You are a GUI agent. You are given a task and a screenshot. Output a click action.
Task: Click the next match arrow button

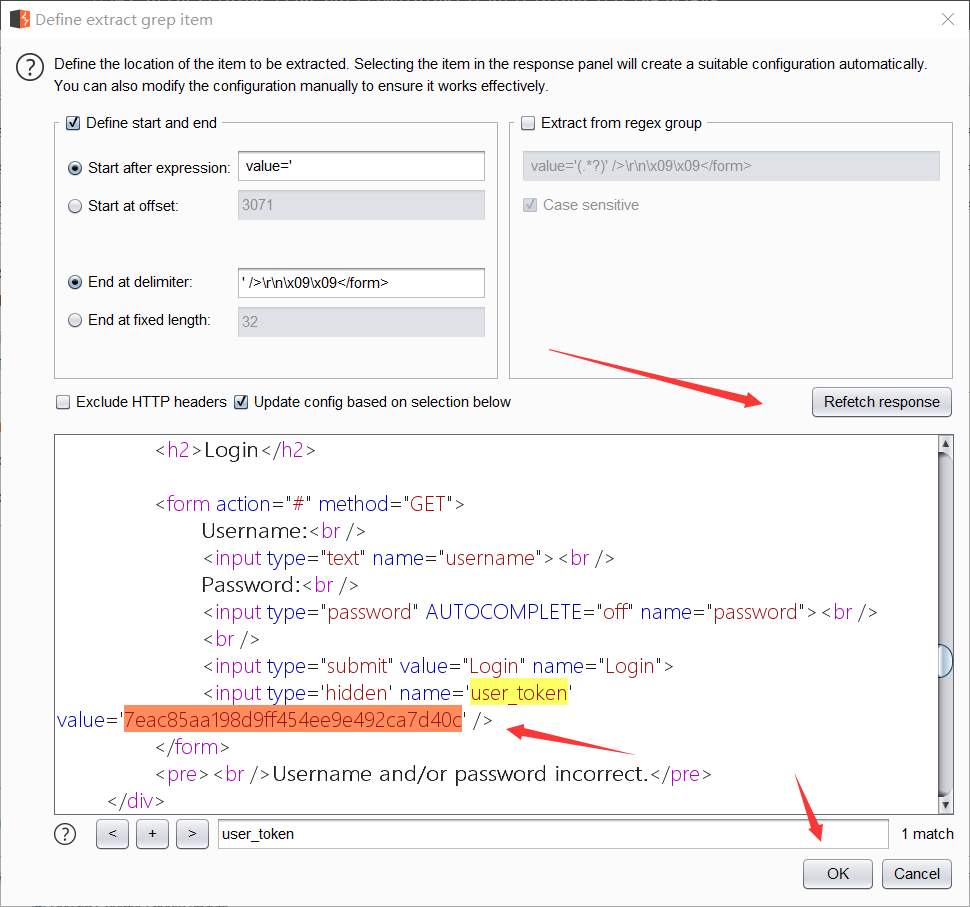coord(191,834)
